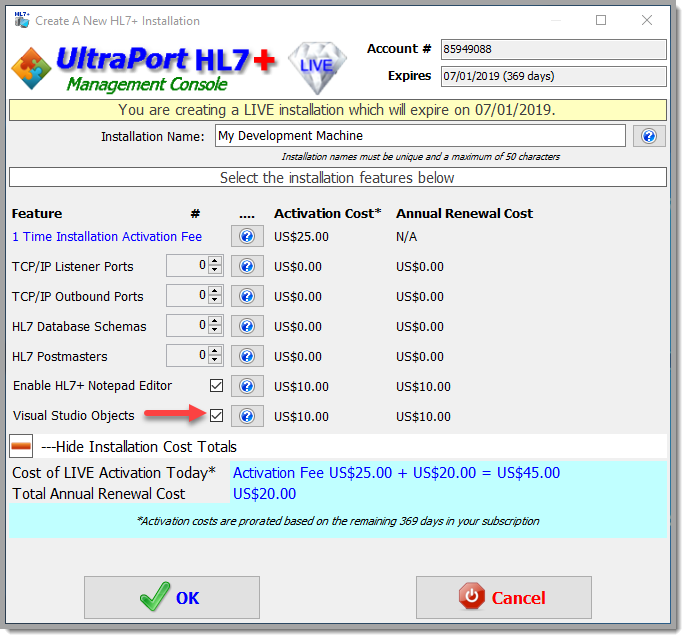687x640 pixels.
Task: Open help for Visual Studio Objects
Action: [247, 416]
